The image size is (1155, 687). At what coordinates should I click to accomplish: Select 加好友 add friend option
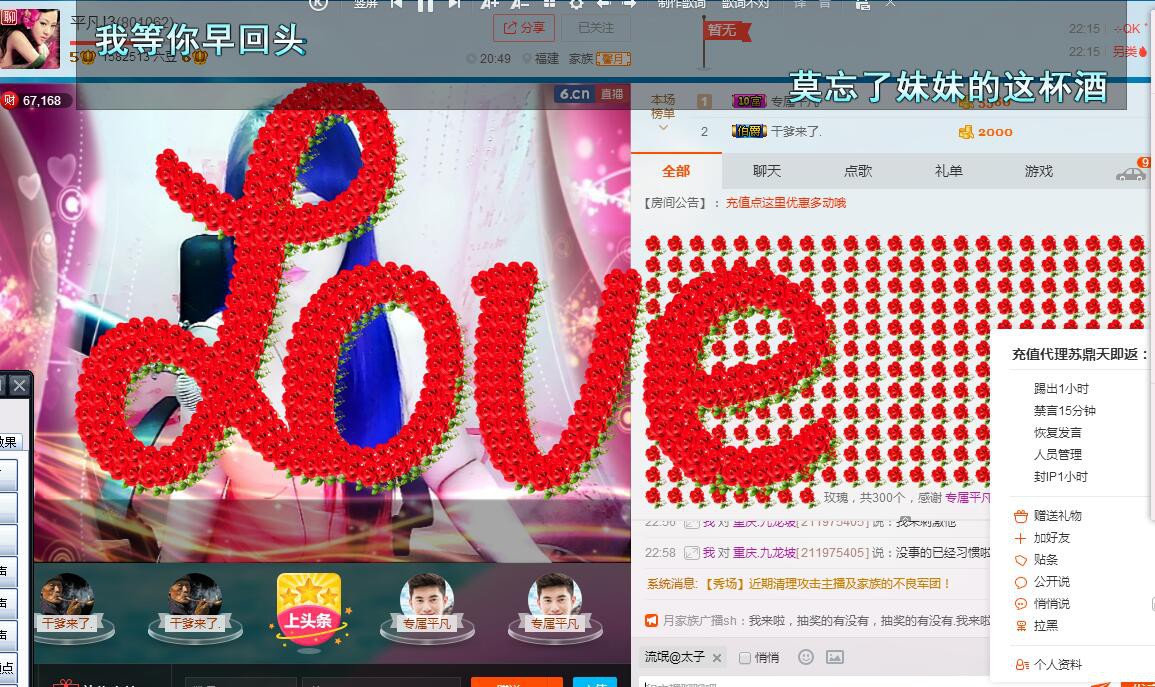click(1052, 538)
